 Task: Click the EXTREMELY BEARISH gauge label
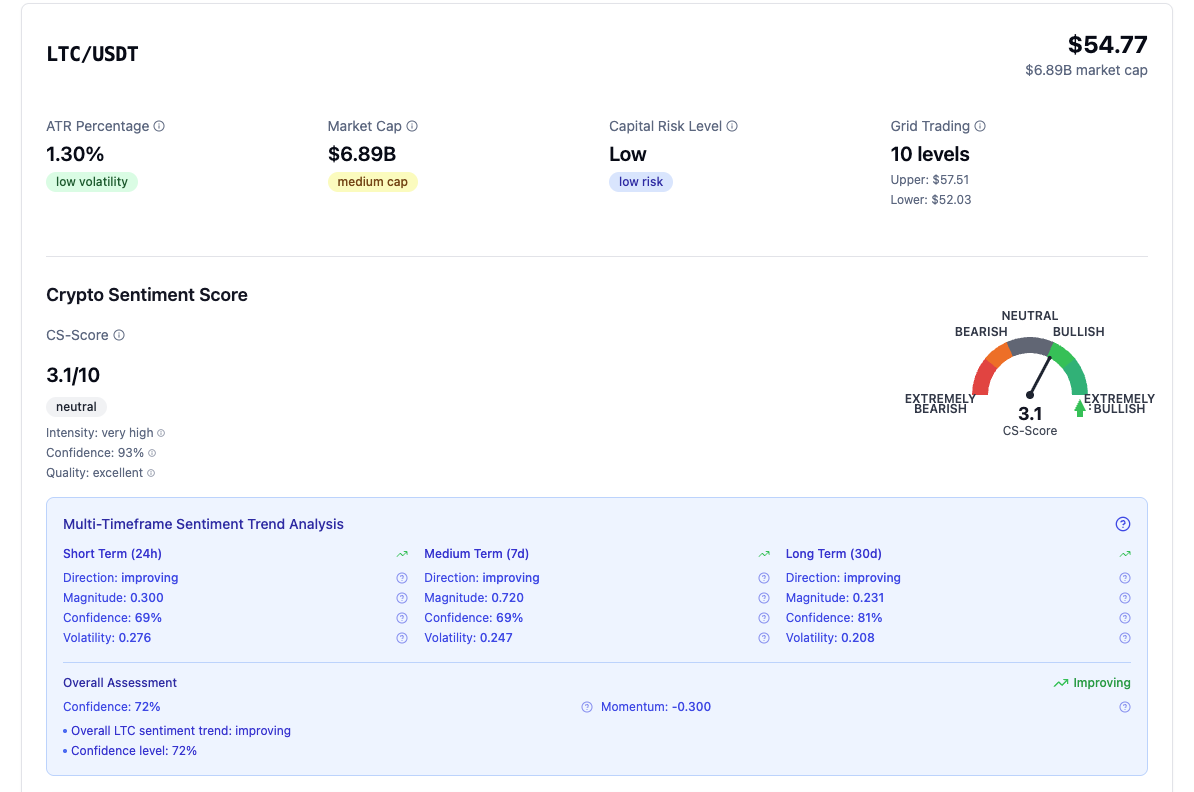coord(940,404)
